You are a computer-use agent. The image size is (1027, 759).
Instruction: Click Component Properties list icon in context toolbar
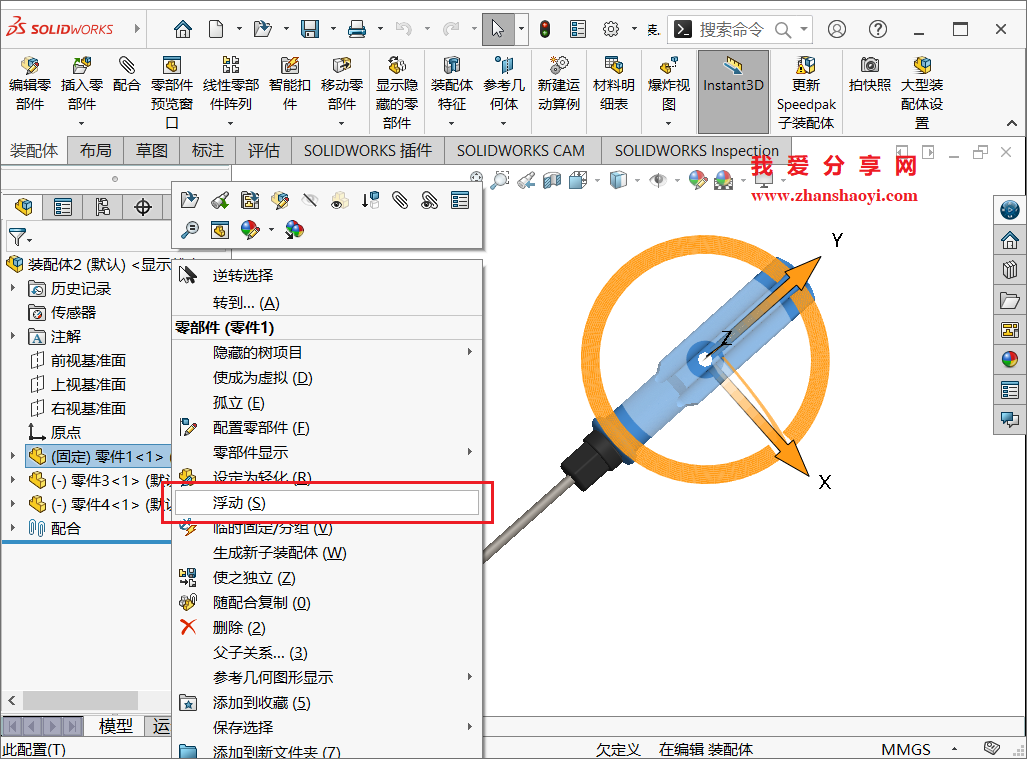[460, 200]
